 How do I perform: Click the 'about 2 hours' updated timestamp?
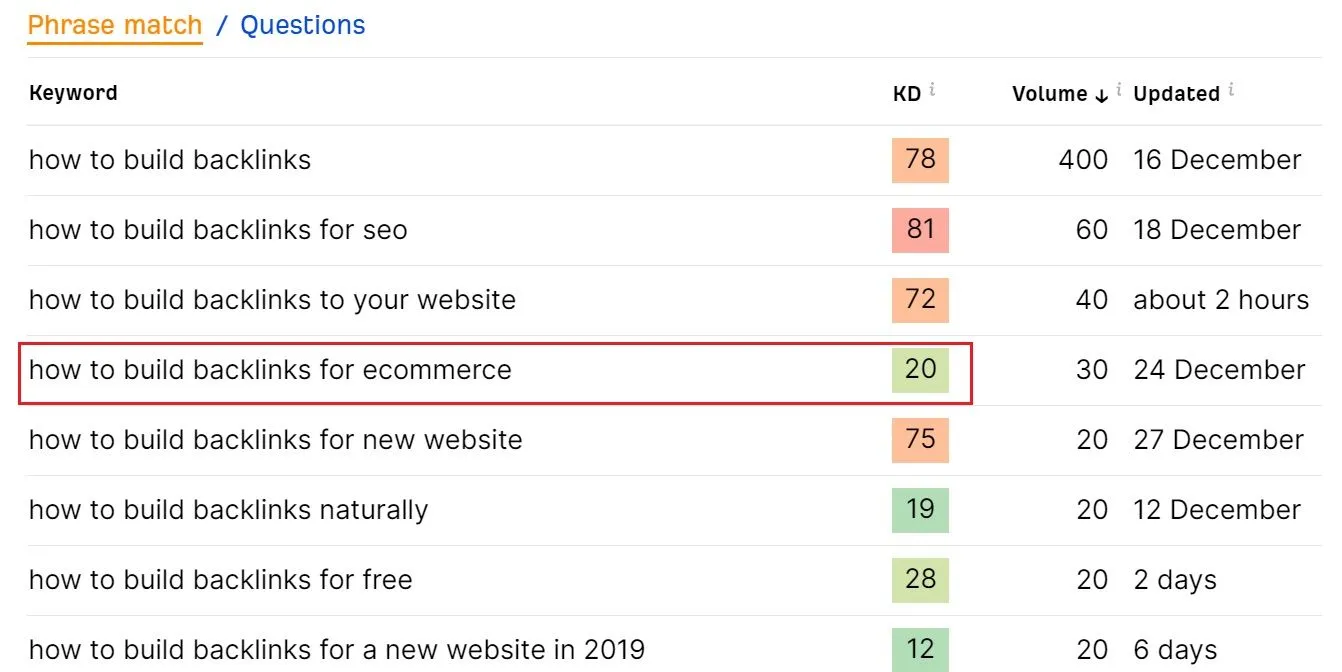point(1221,300)
